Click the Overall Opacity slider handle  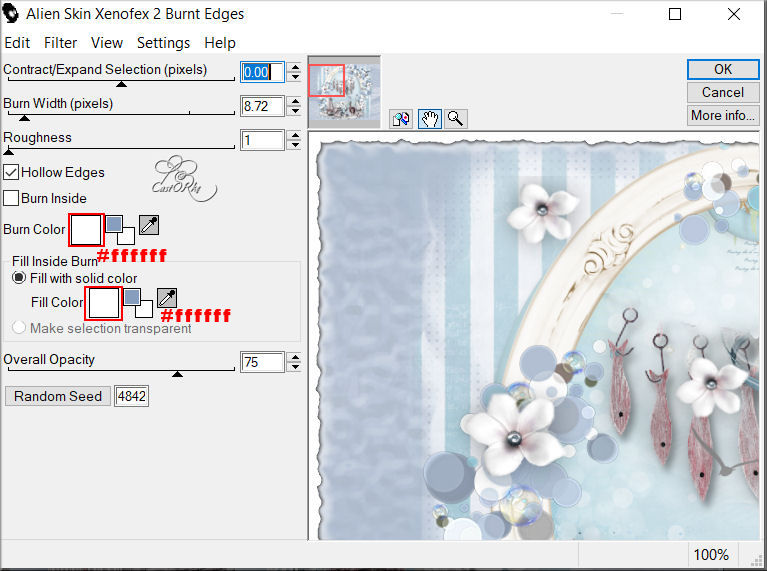178,374
